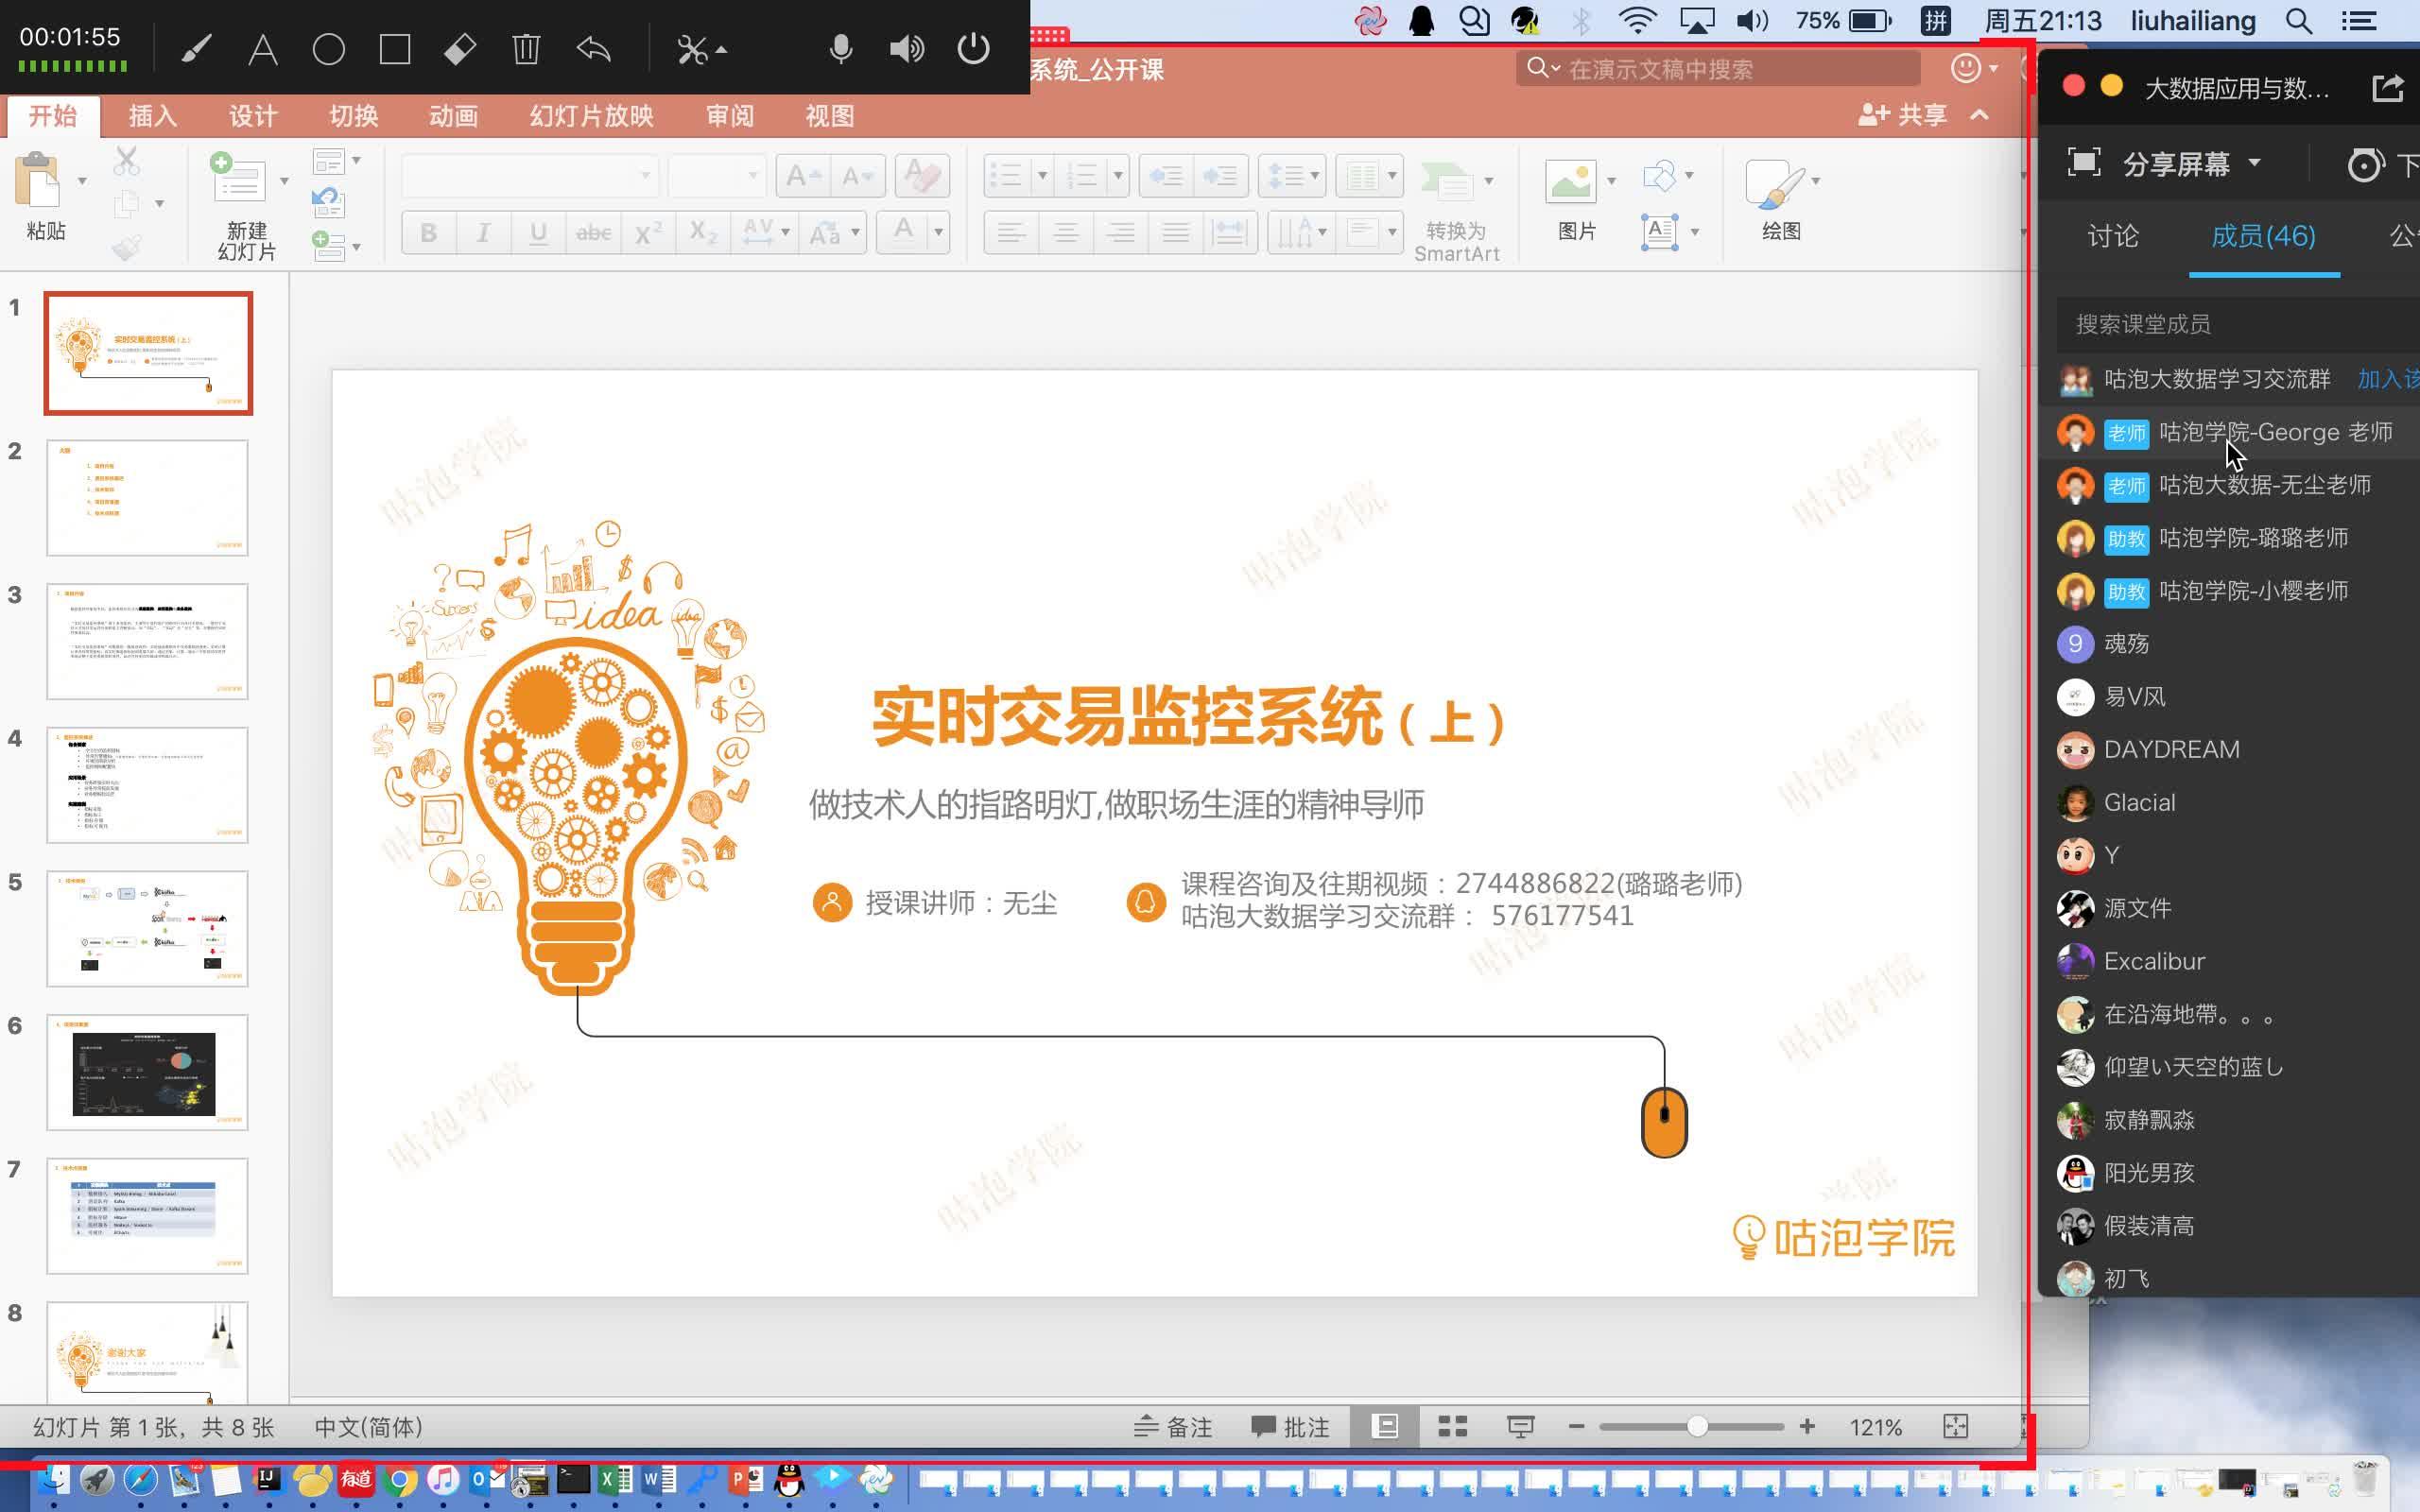Click the trash icon to clear annotations

(527, 48)
